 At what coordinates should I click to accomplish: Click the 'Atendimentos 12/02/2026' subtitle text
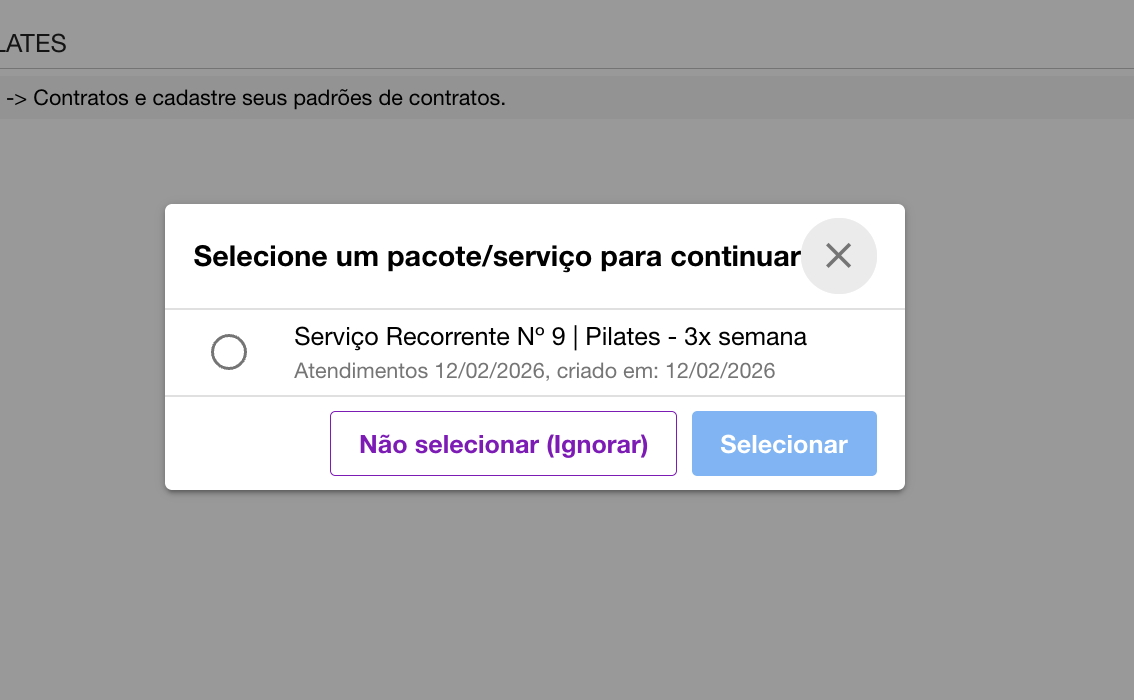420,371
